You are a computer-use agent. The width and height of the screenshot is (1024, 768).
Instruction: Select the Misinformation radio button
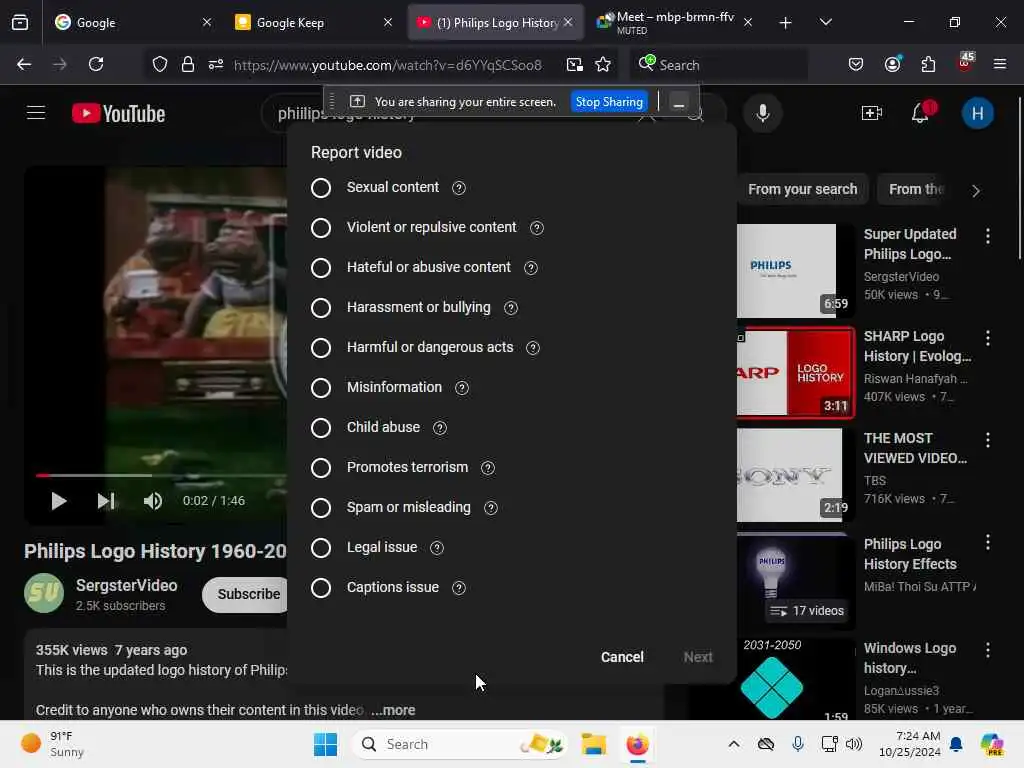(x=321, y=388)
